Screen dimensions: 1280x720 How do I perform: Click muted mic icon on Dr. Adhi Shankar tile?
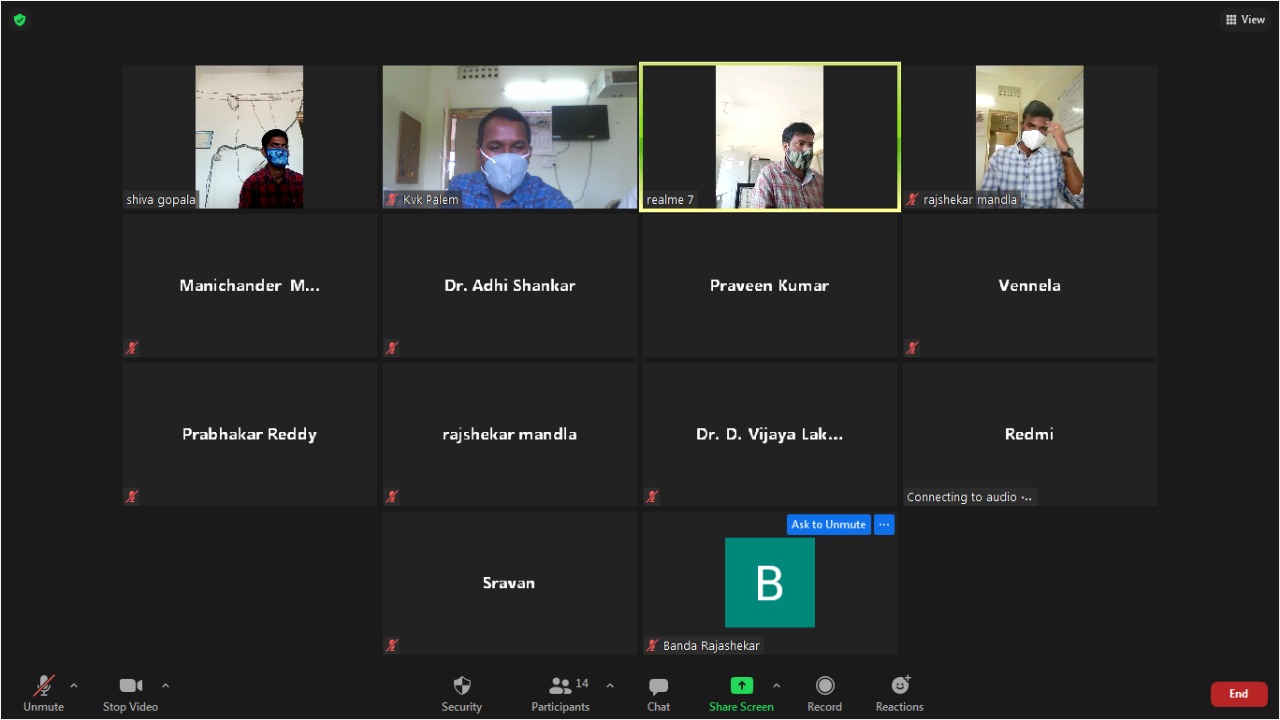(x=392, y=348)
